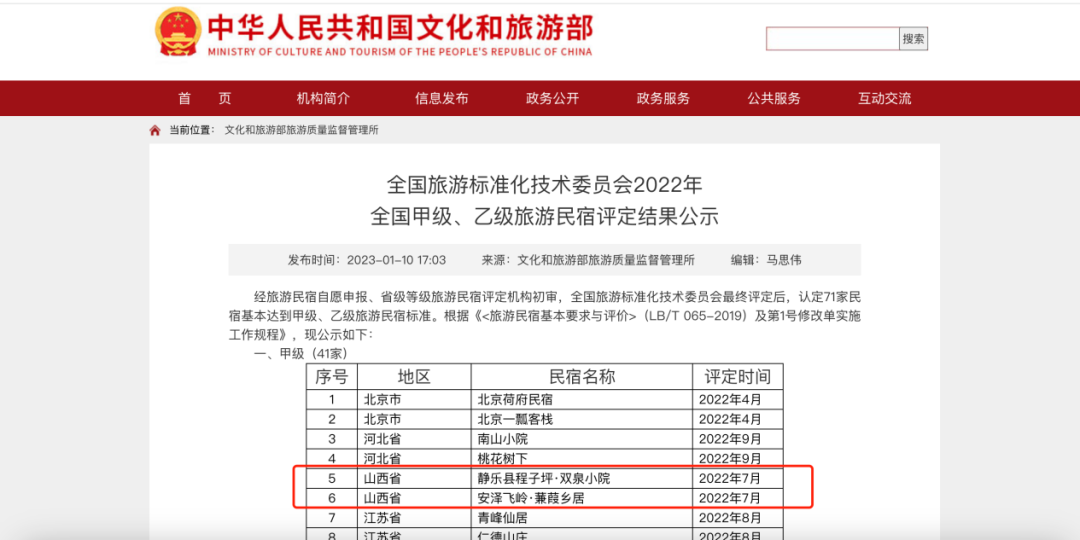Open the 首页 navigation item
Viewport: 1080px width, 540px height.
coord(205,98)
